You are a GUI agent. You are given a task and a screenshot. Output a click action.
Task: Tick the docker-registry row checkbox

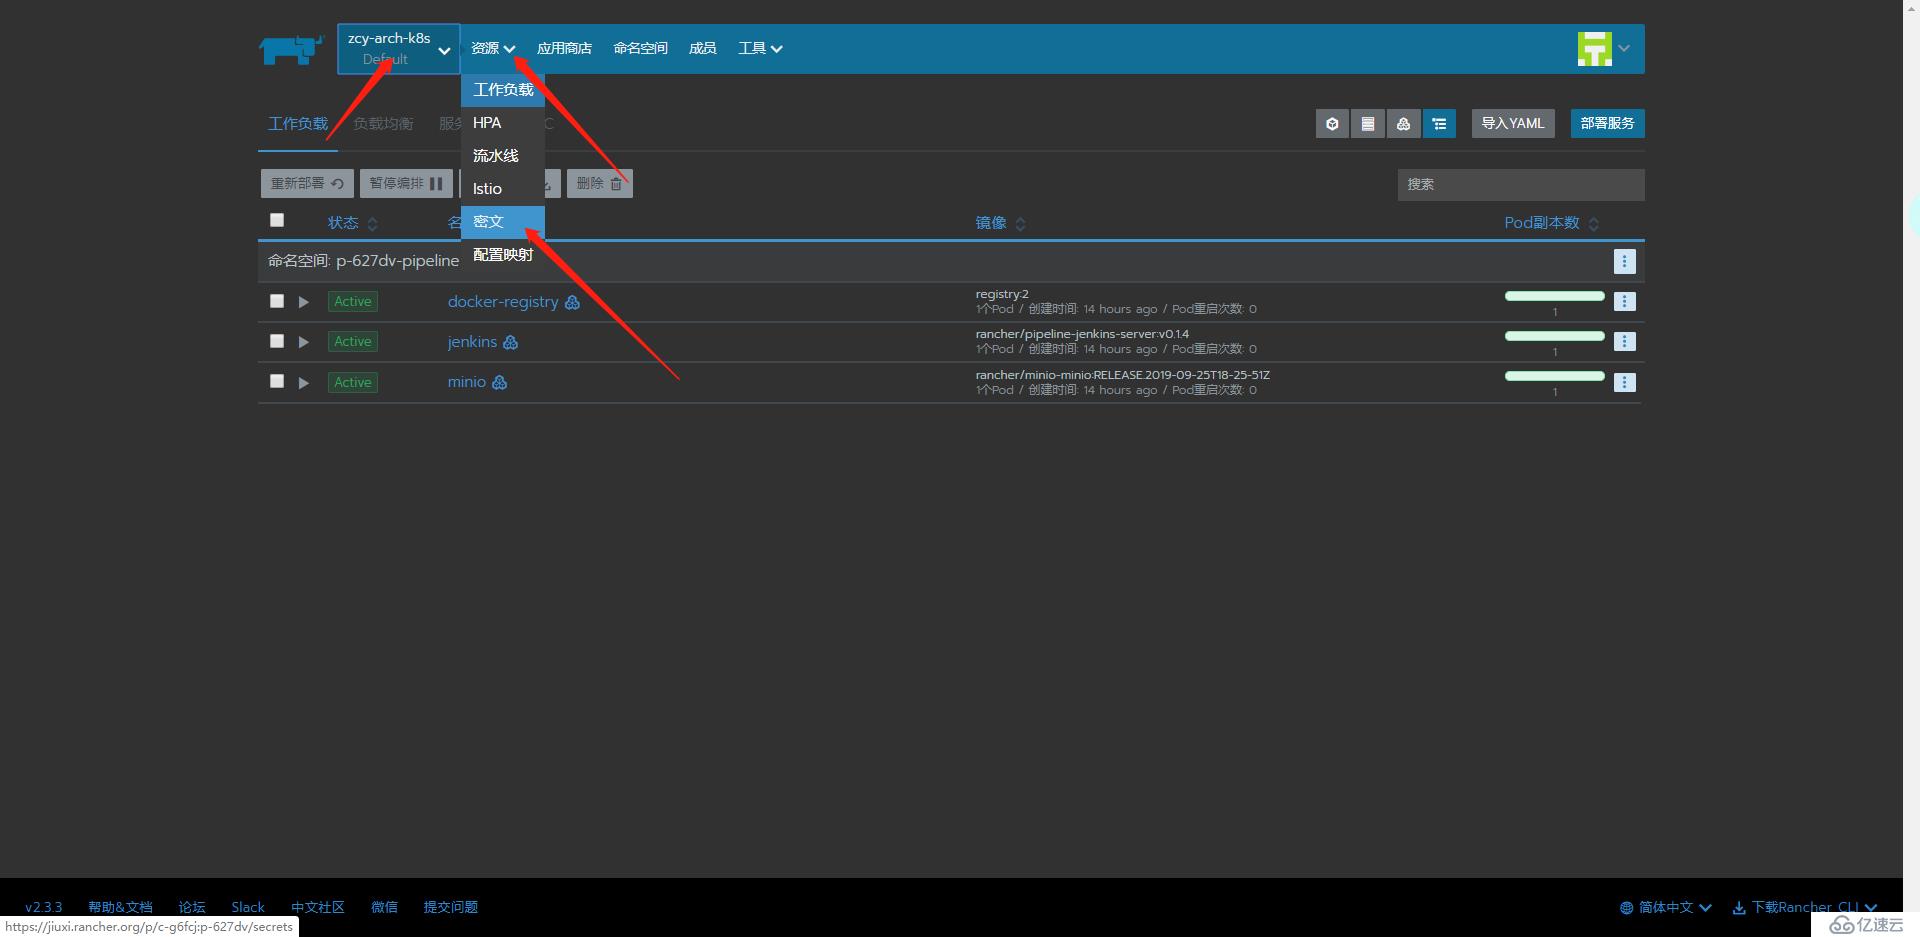click(x=277, y=301)
